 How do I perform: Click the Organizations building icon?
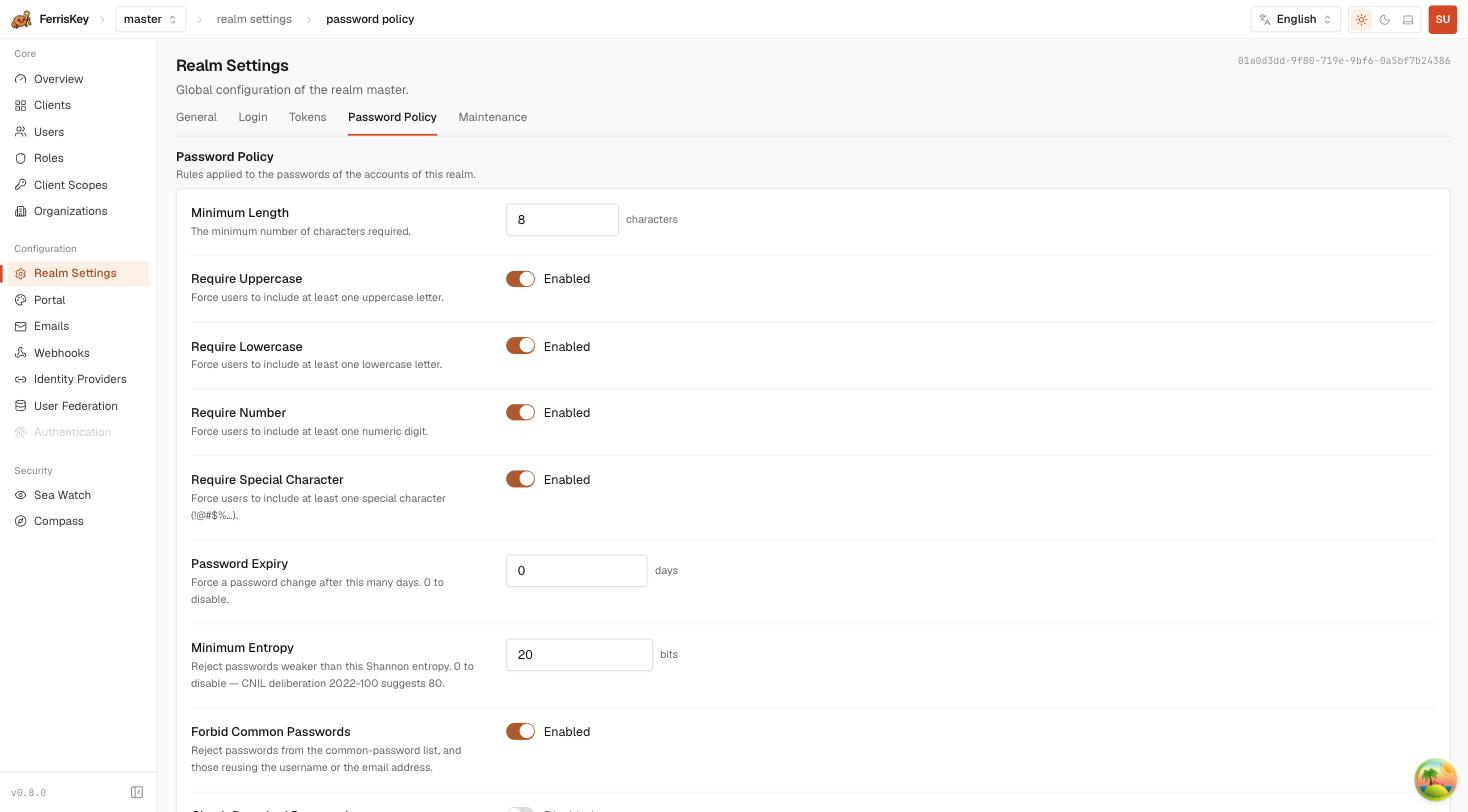(x=21, y=211)
